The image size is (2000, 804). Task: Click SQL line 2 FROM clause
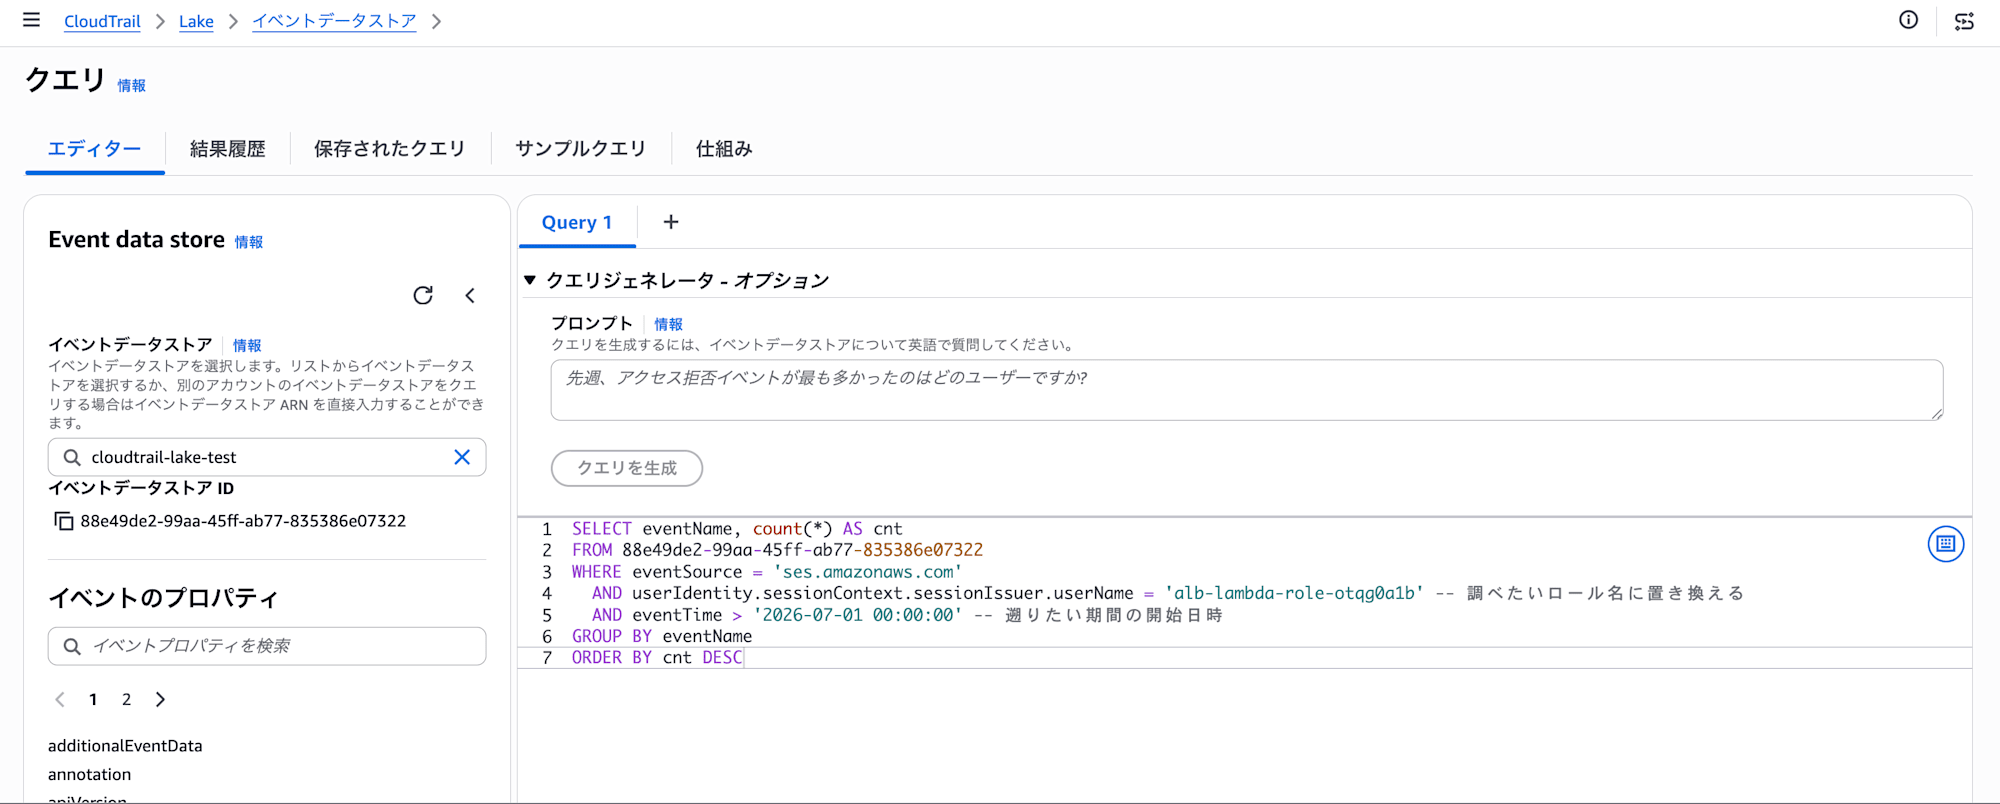pyautogui.click(x=777, y=550)
